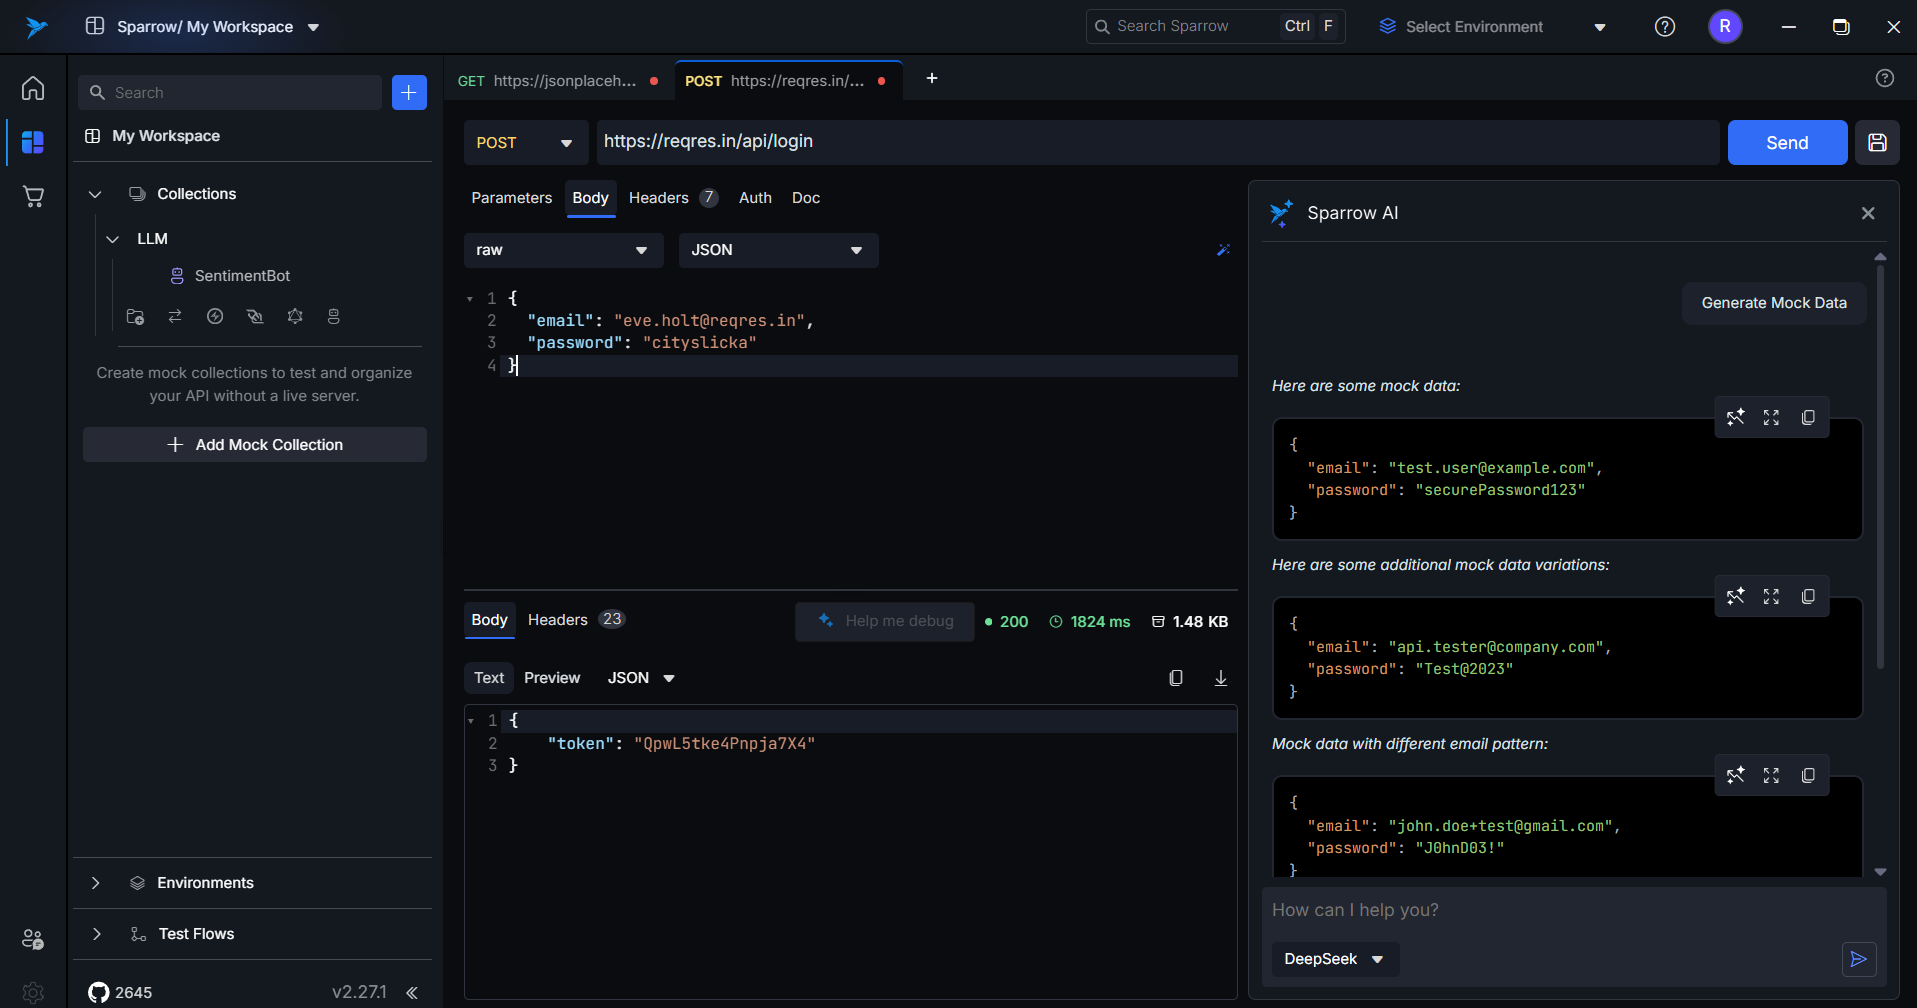Viewport: 1917px width, 1008px height.
Task: Open the settings gear in sidebar
Action: (33, 992)
